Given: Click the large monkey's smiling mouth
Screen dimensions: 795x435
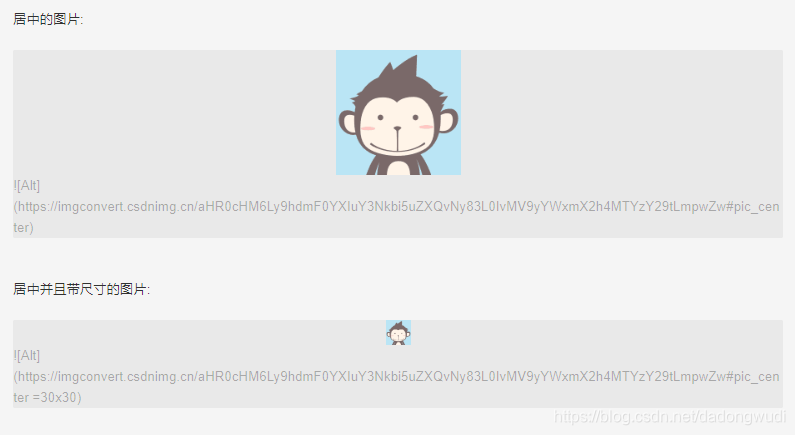Looking at the screenshot, I should tap(398, 149).
